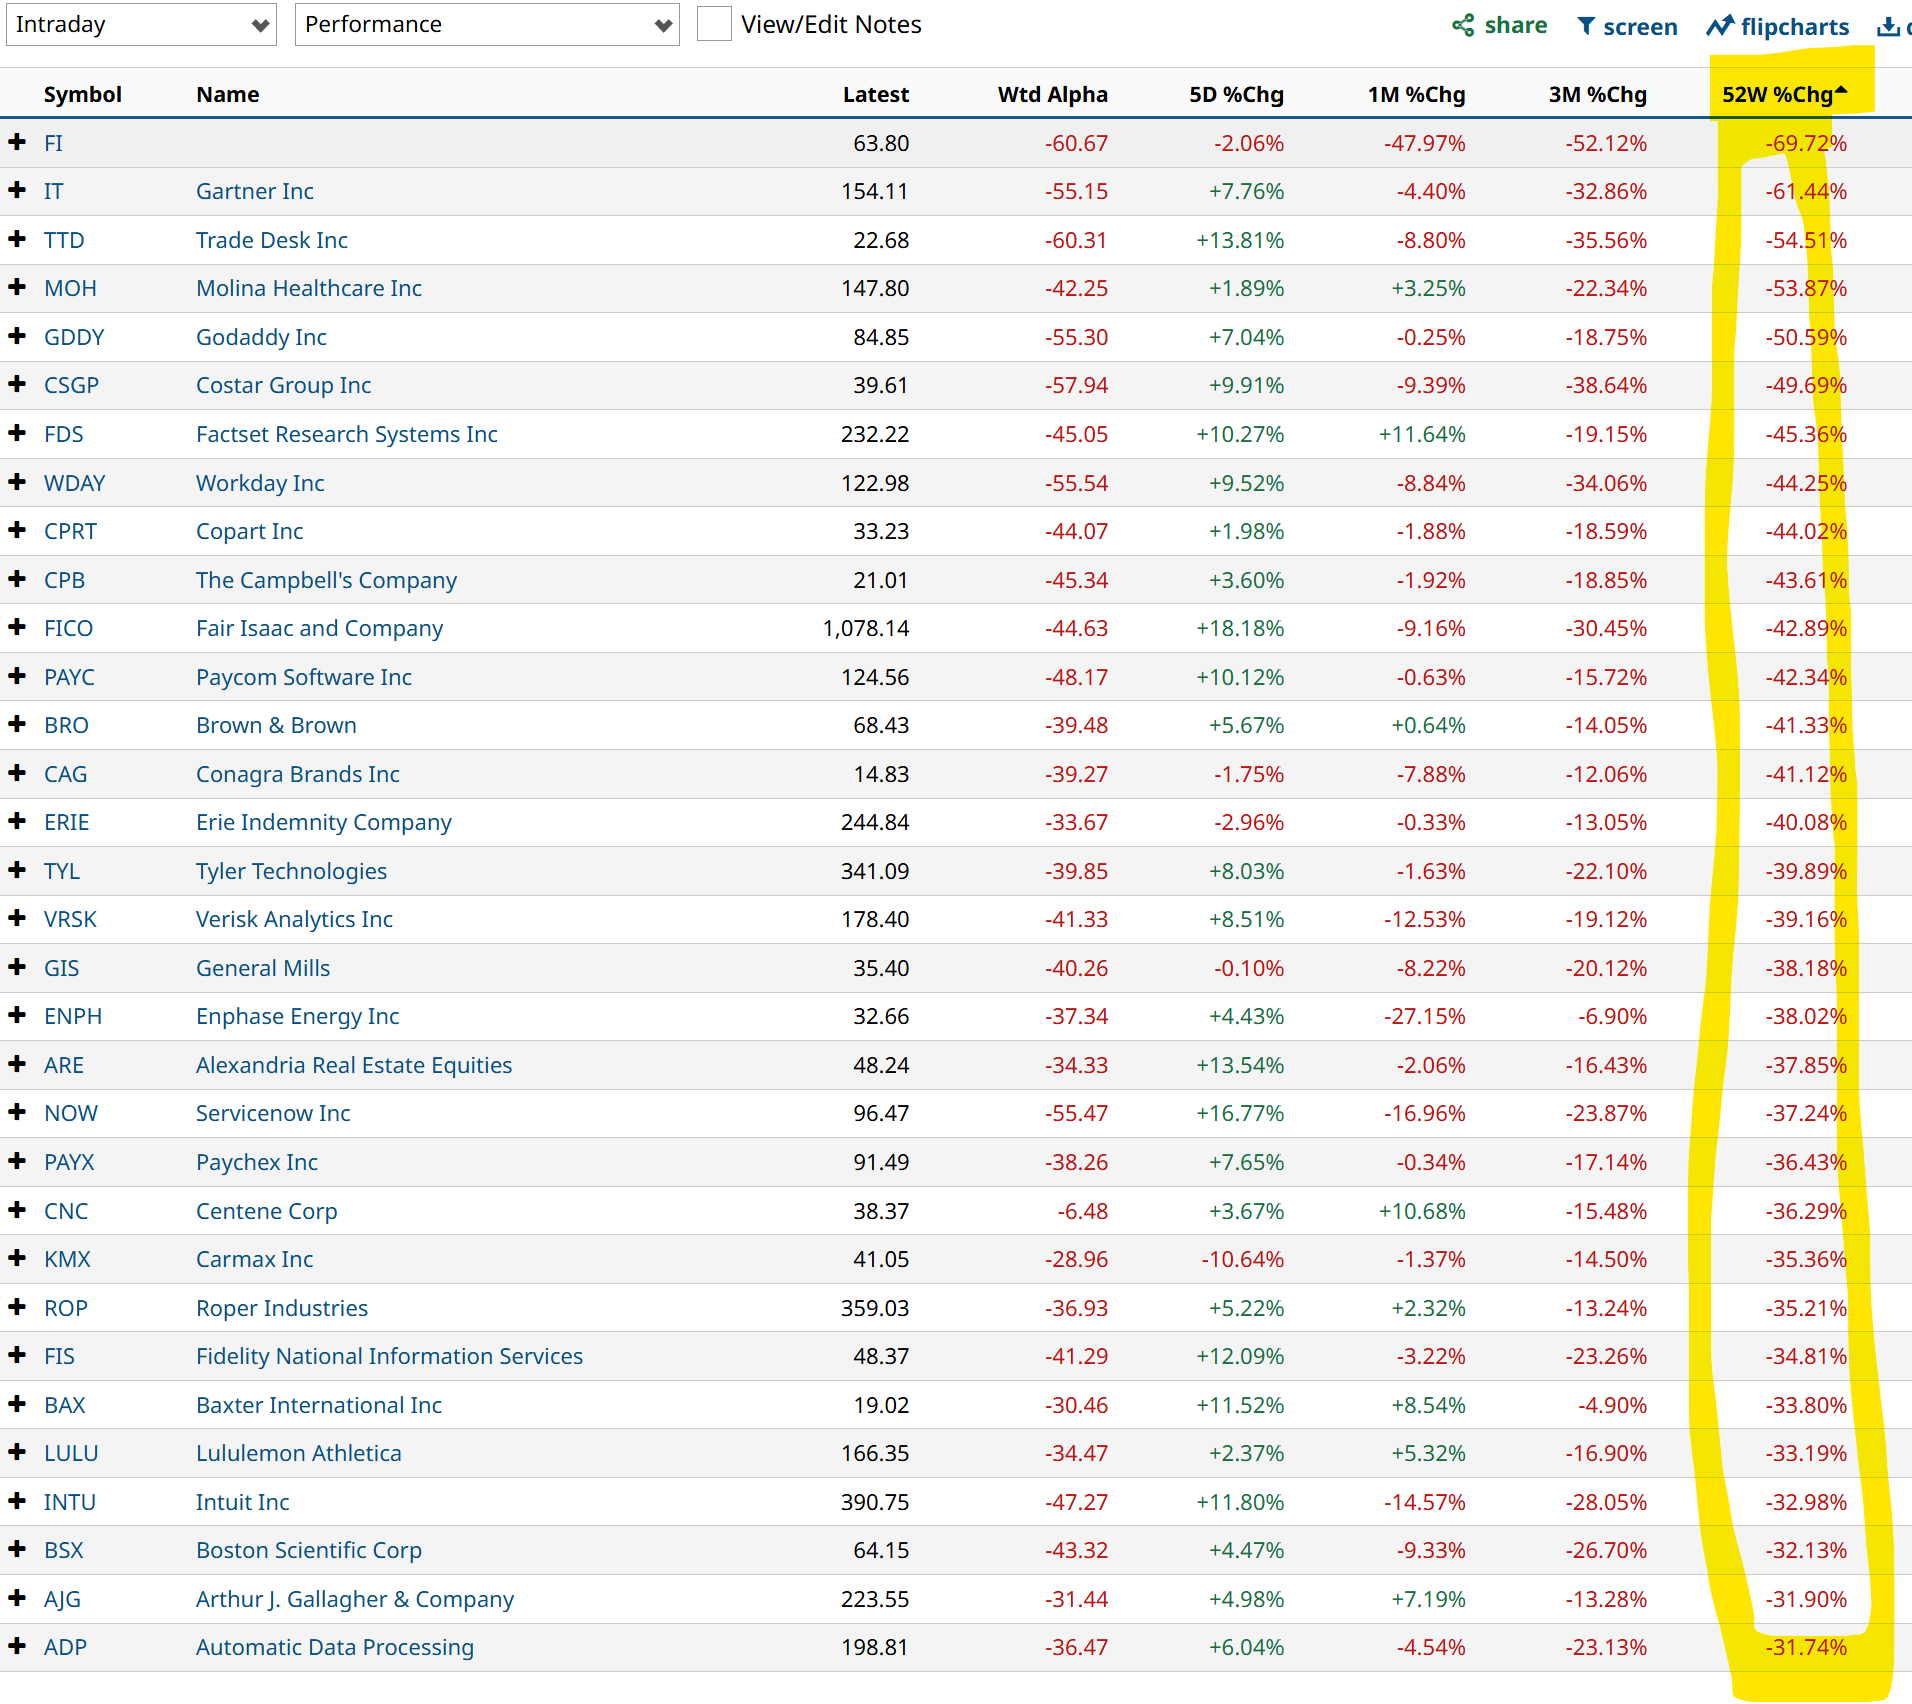Open the screen filter icon

click(1586, 26)
